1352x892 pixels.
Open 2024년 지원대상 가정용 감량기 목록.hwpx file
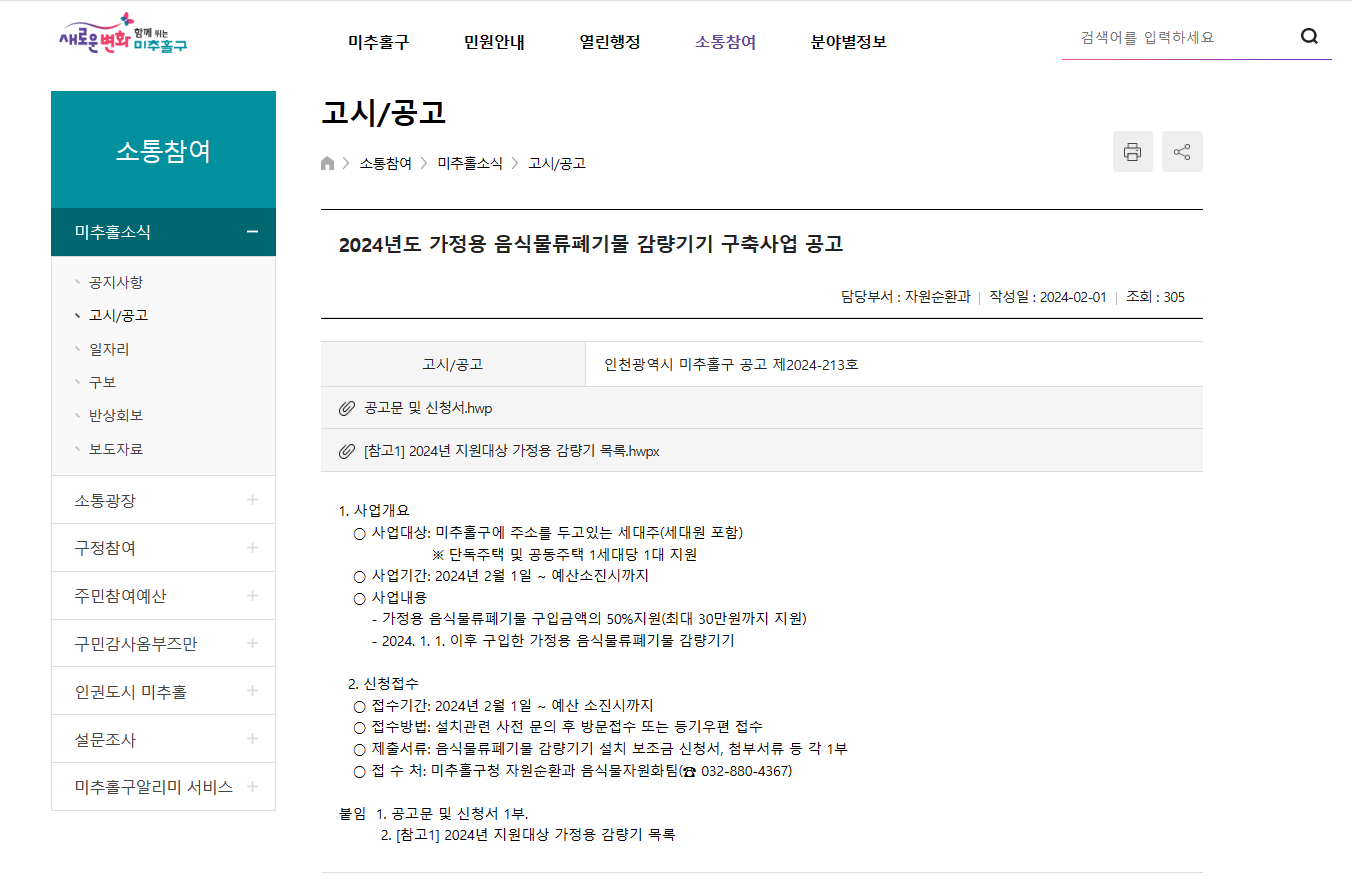512,451
